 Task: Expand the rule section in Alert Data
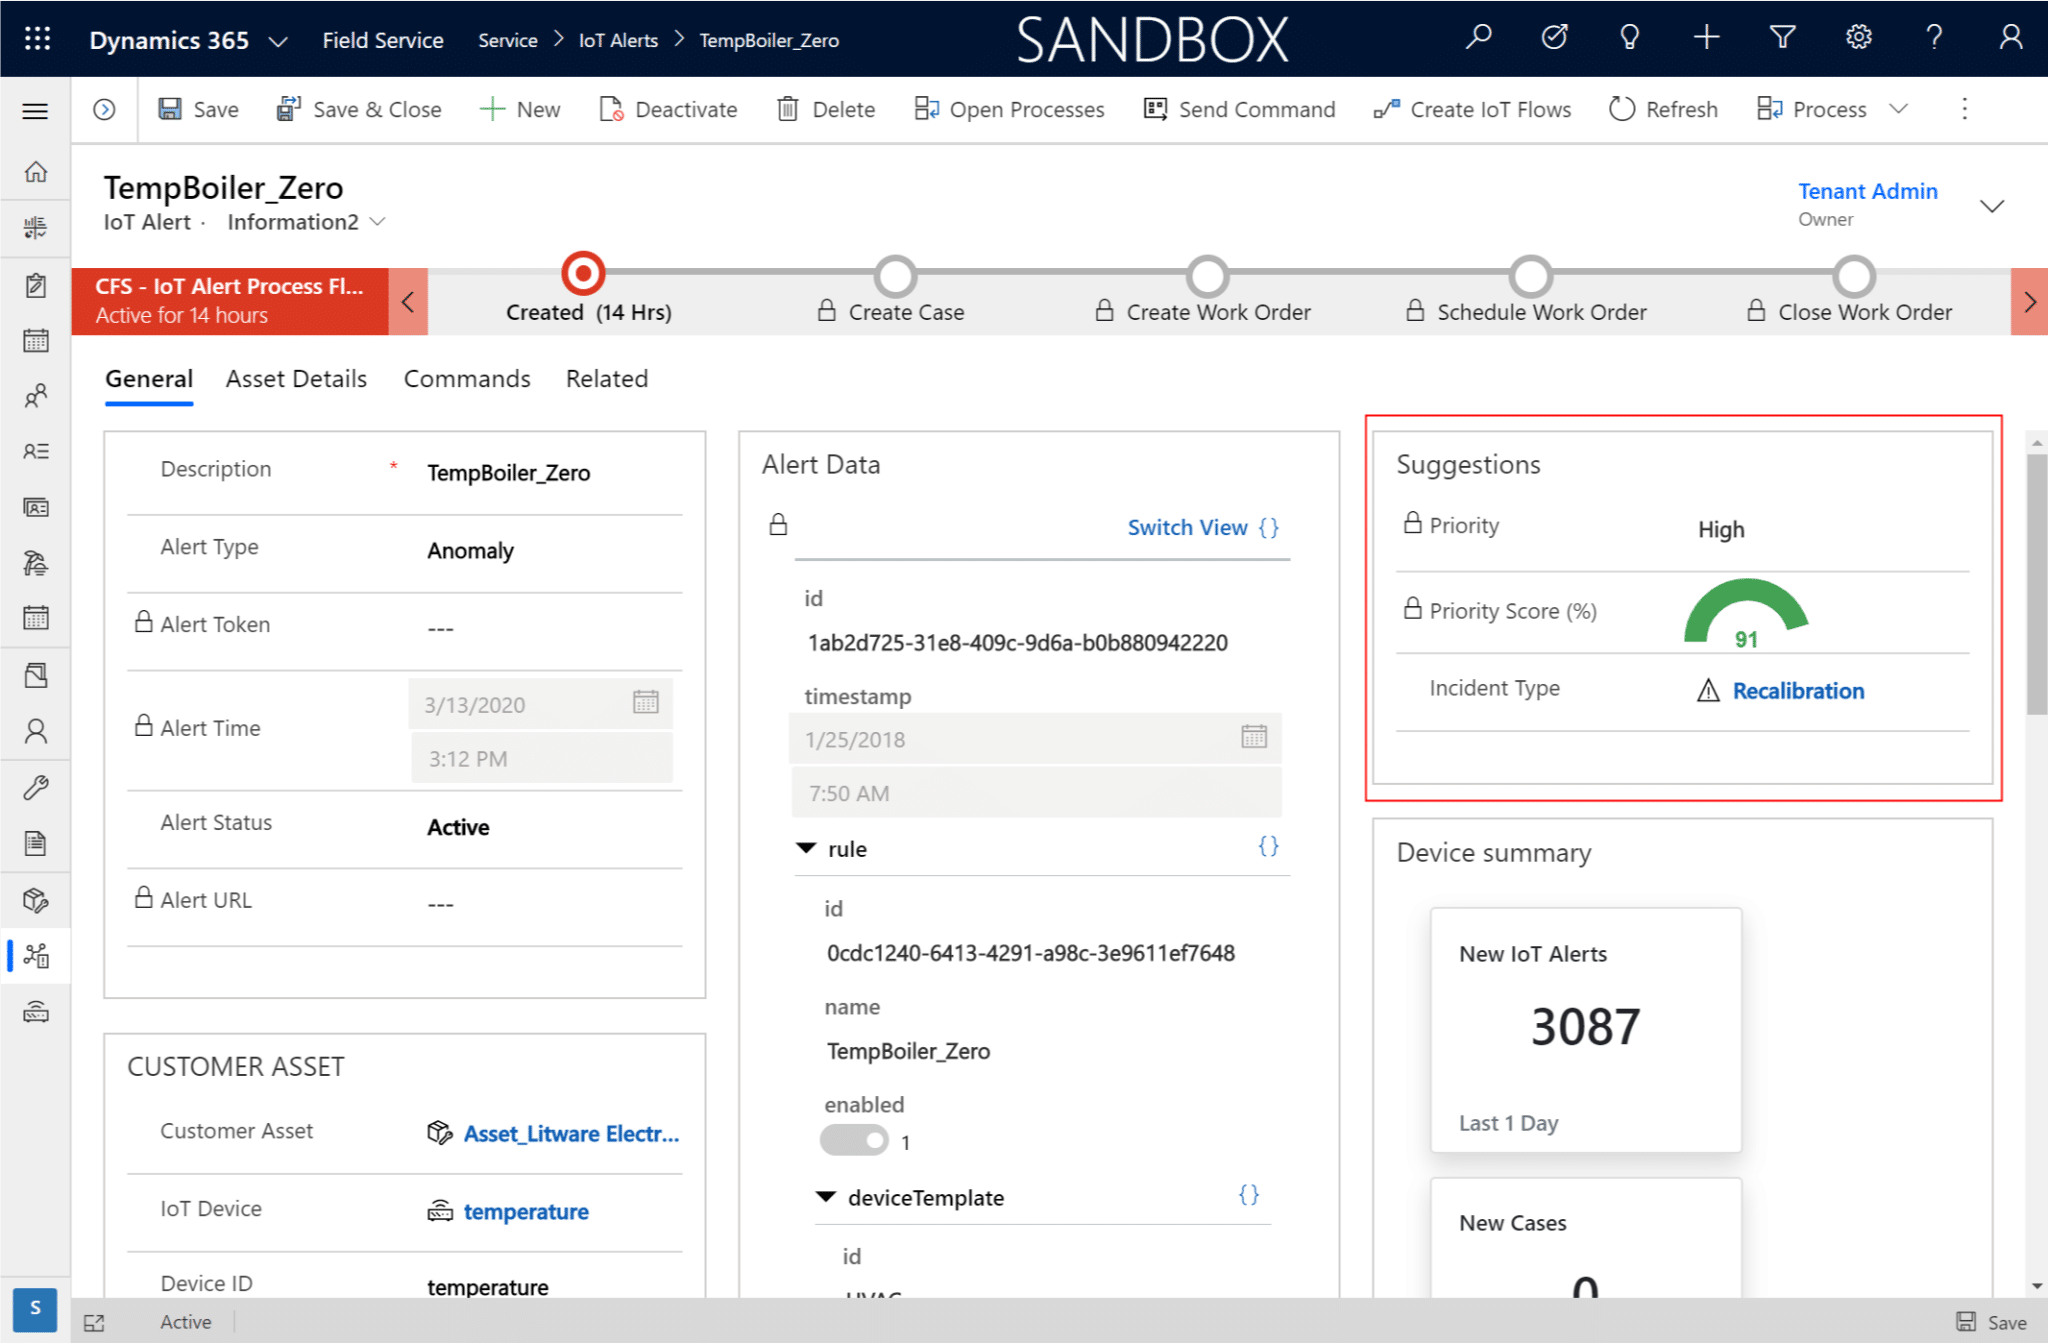click(806, 848)
